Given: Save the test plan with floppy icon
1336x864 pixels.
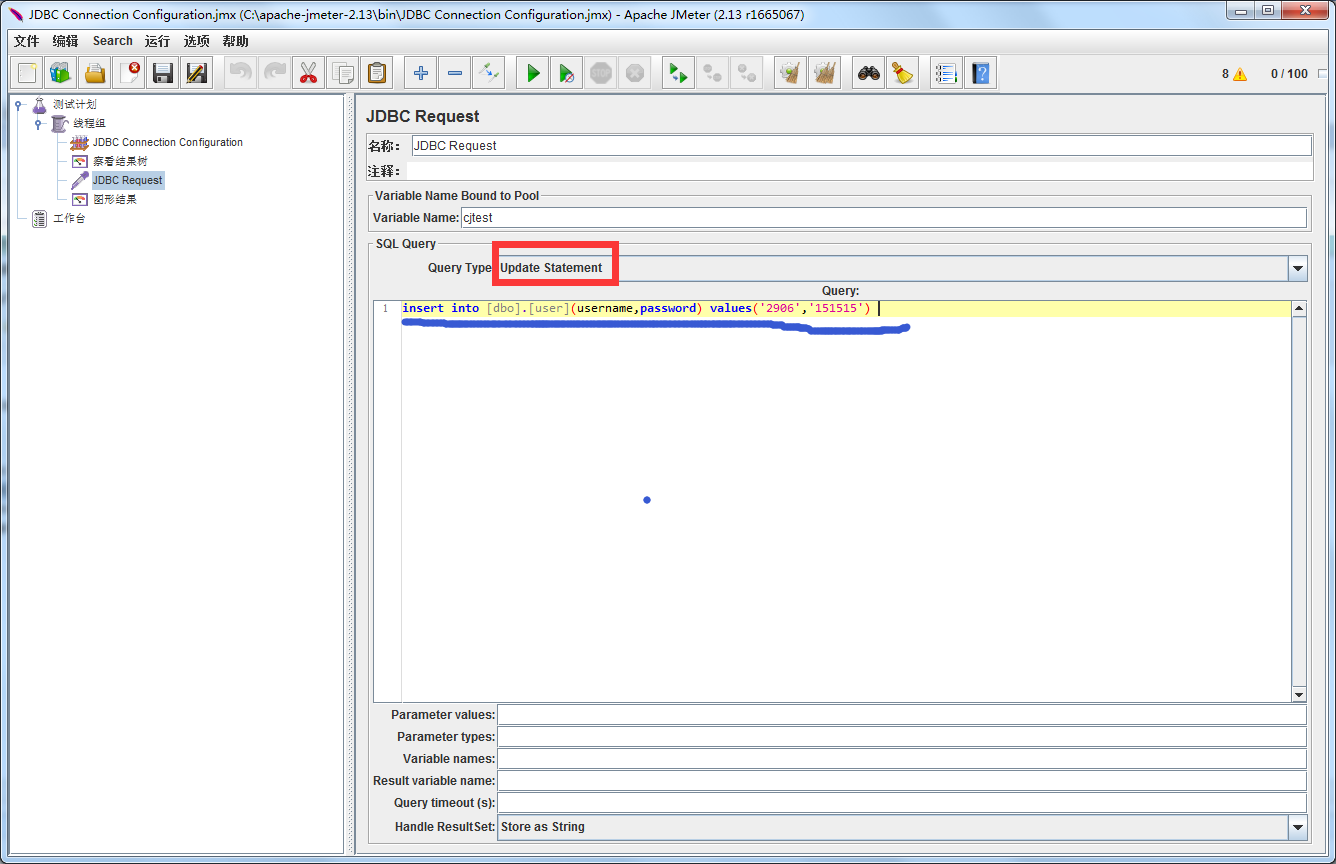Looking at the screenshot, I should pos(163,73).
